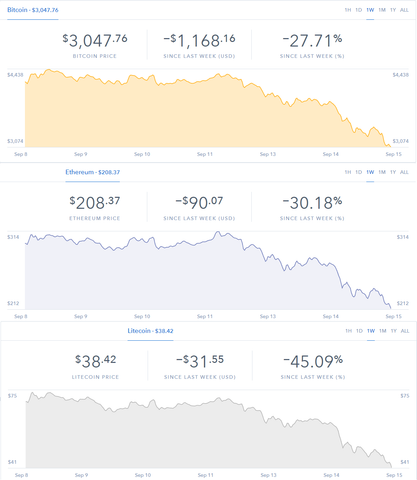This screenshot has height=480, width=417.
Task: Select 1D range on Ethereum chart
Action: (359, 172)
